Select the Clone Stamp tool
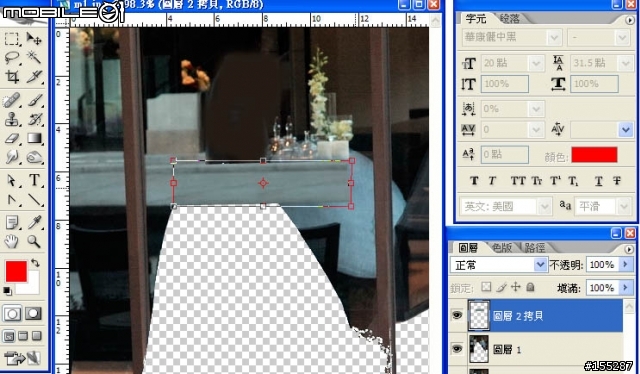This screenshot has width=640, height=374. pos(12,119)
